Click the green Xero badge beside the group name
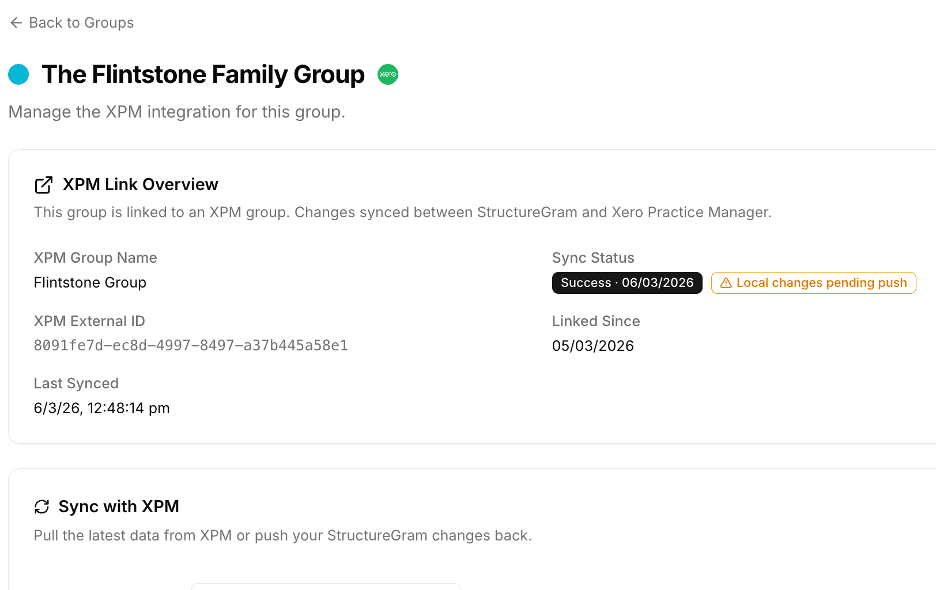Screen dimensions: 936x590 [387, 74]
